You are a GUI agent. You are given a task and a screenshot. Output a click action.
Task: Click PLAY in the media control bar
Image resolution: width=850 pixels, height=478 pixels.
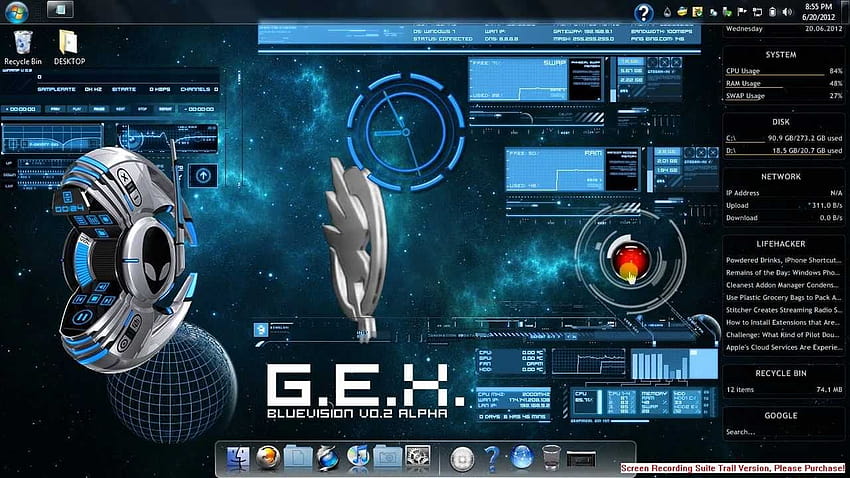[77, 109]
